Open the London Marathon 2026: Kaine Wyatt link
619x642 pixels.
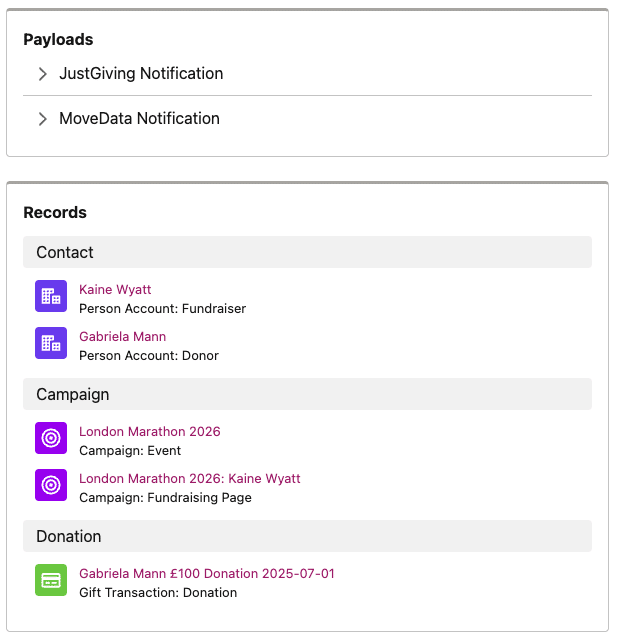click(190, 479)
